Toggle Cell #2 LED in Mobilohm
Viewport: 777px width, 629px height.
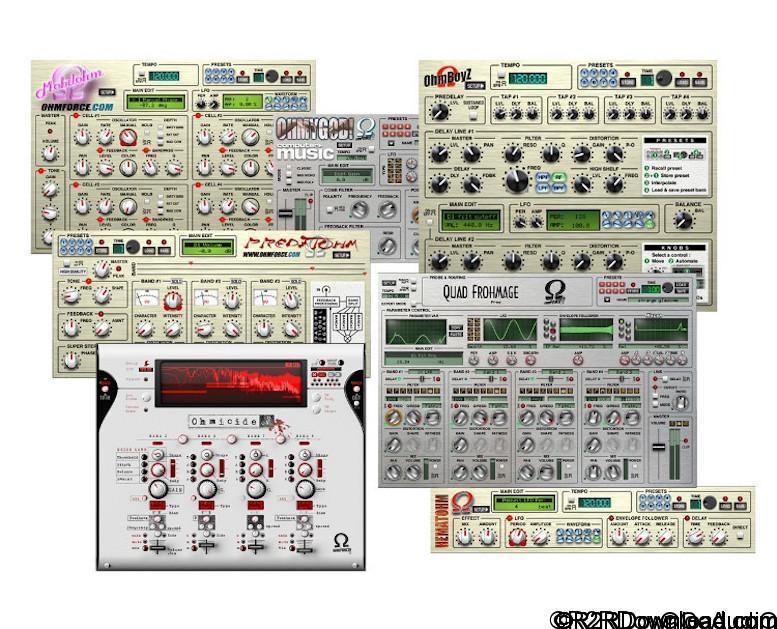coord(200,115)
